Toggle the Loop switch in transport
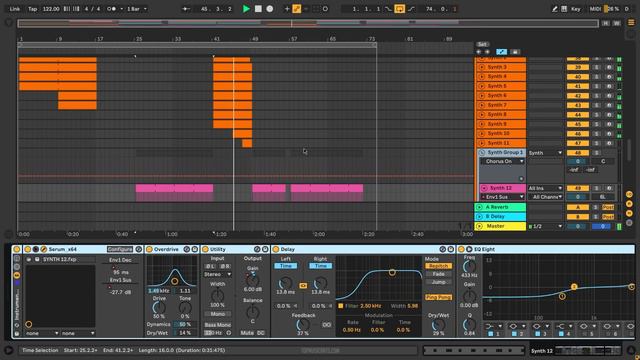Viewport: 640px width, 360px height. coord(399,9)
